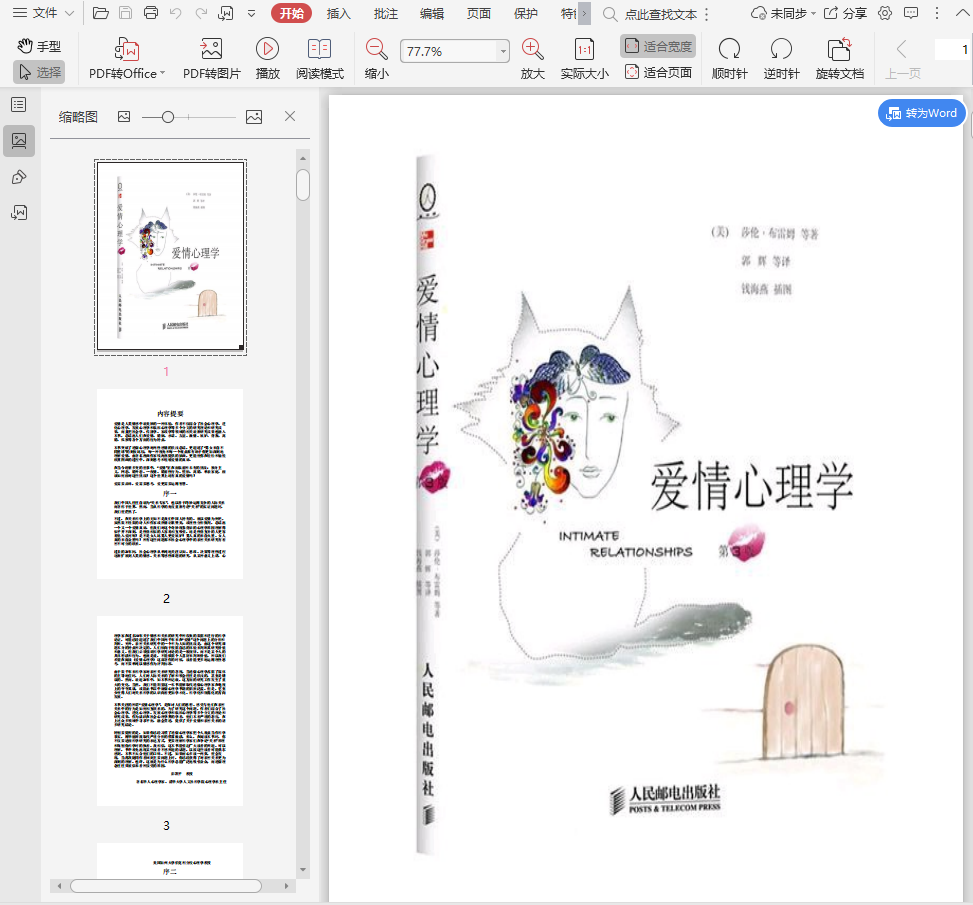Click the export to Word quick icon
Screen dimensions: 973x905
point(226,13)
